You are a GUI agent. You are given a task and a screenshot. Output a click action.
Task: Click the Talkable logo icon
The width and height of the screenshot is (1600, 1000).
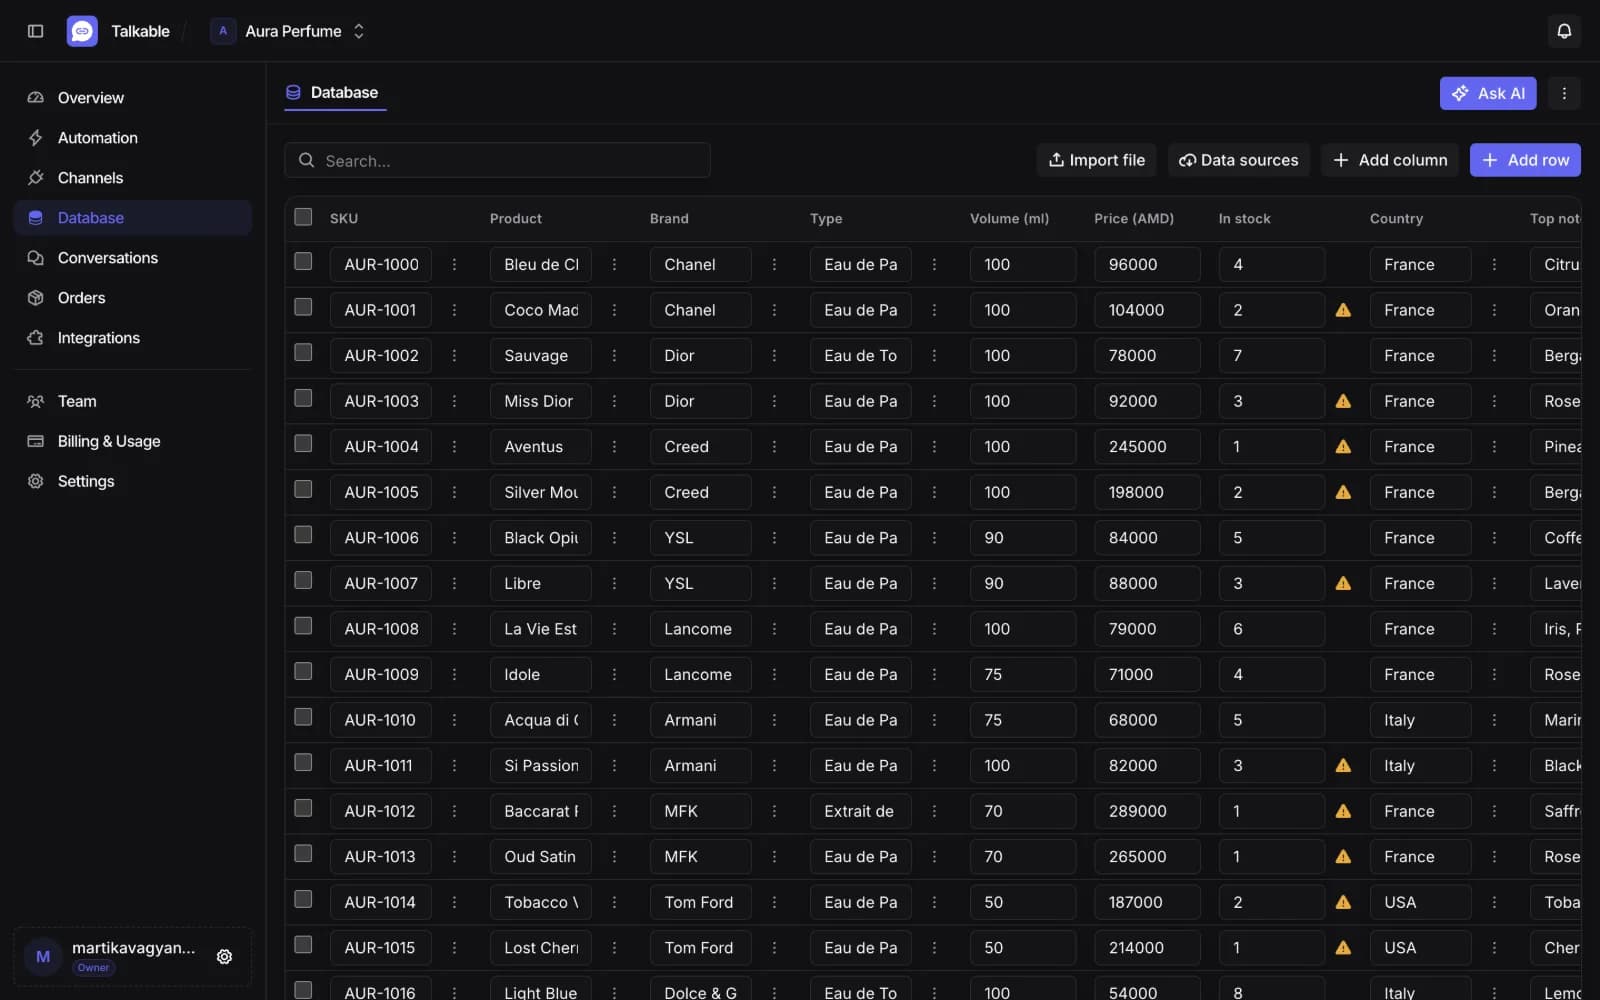pyautogui.click(x=82, y=31)
